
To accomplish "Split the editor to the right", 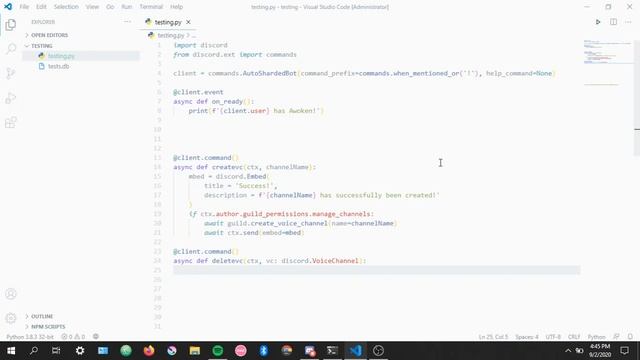I will [613, 22].
